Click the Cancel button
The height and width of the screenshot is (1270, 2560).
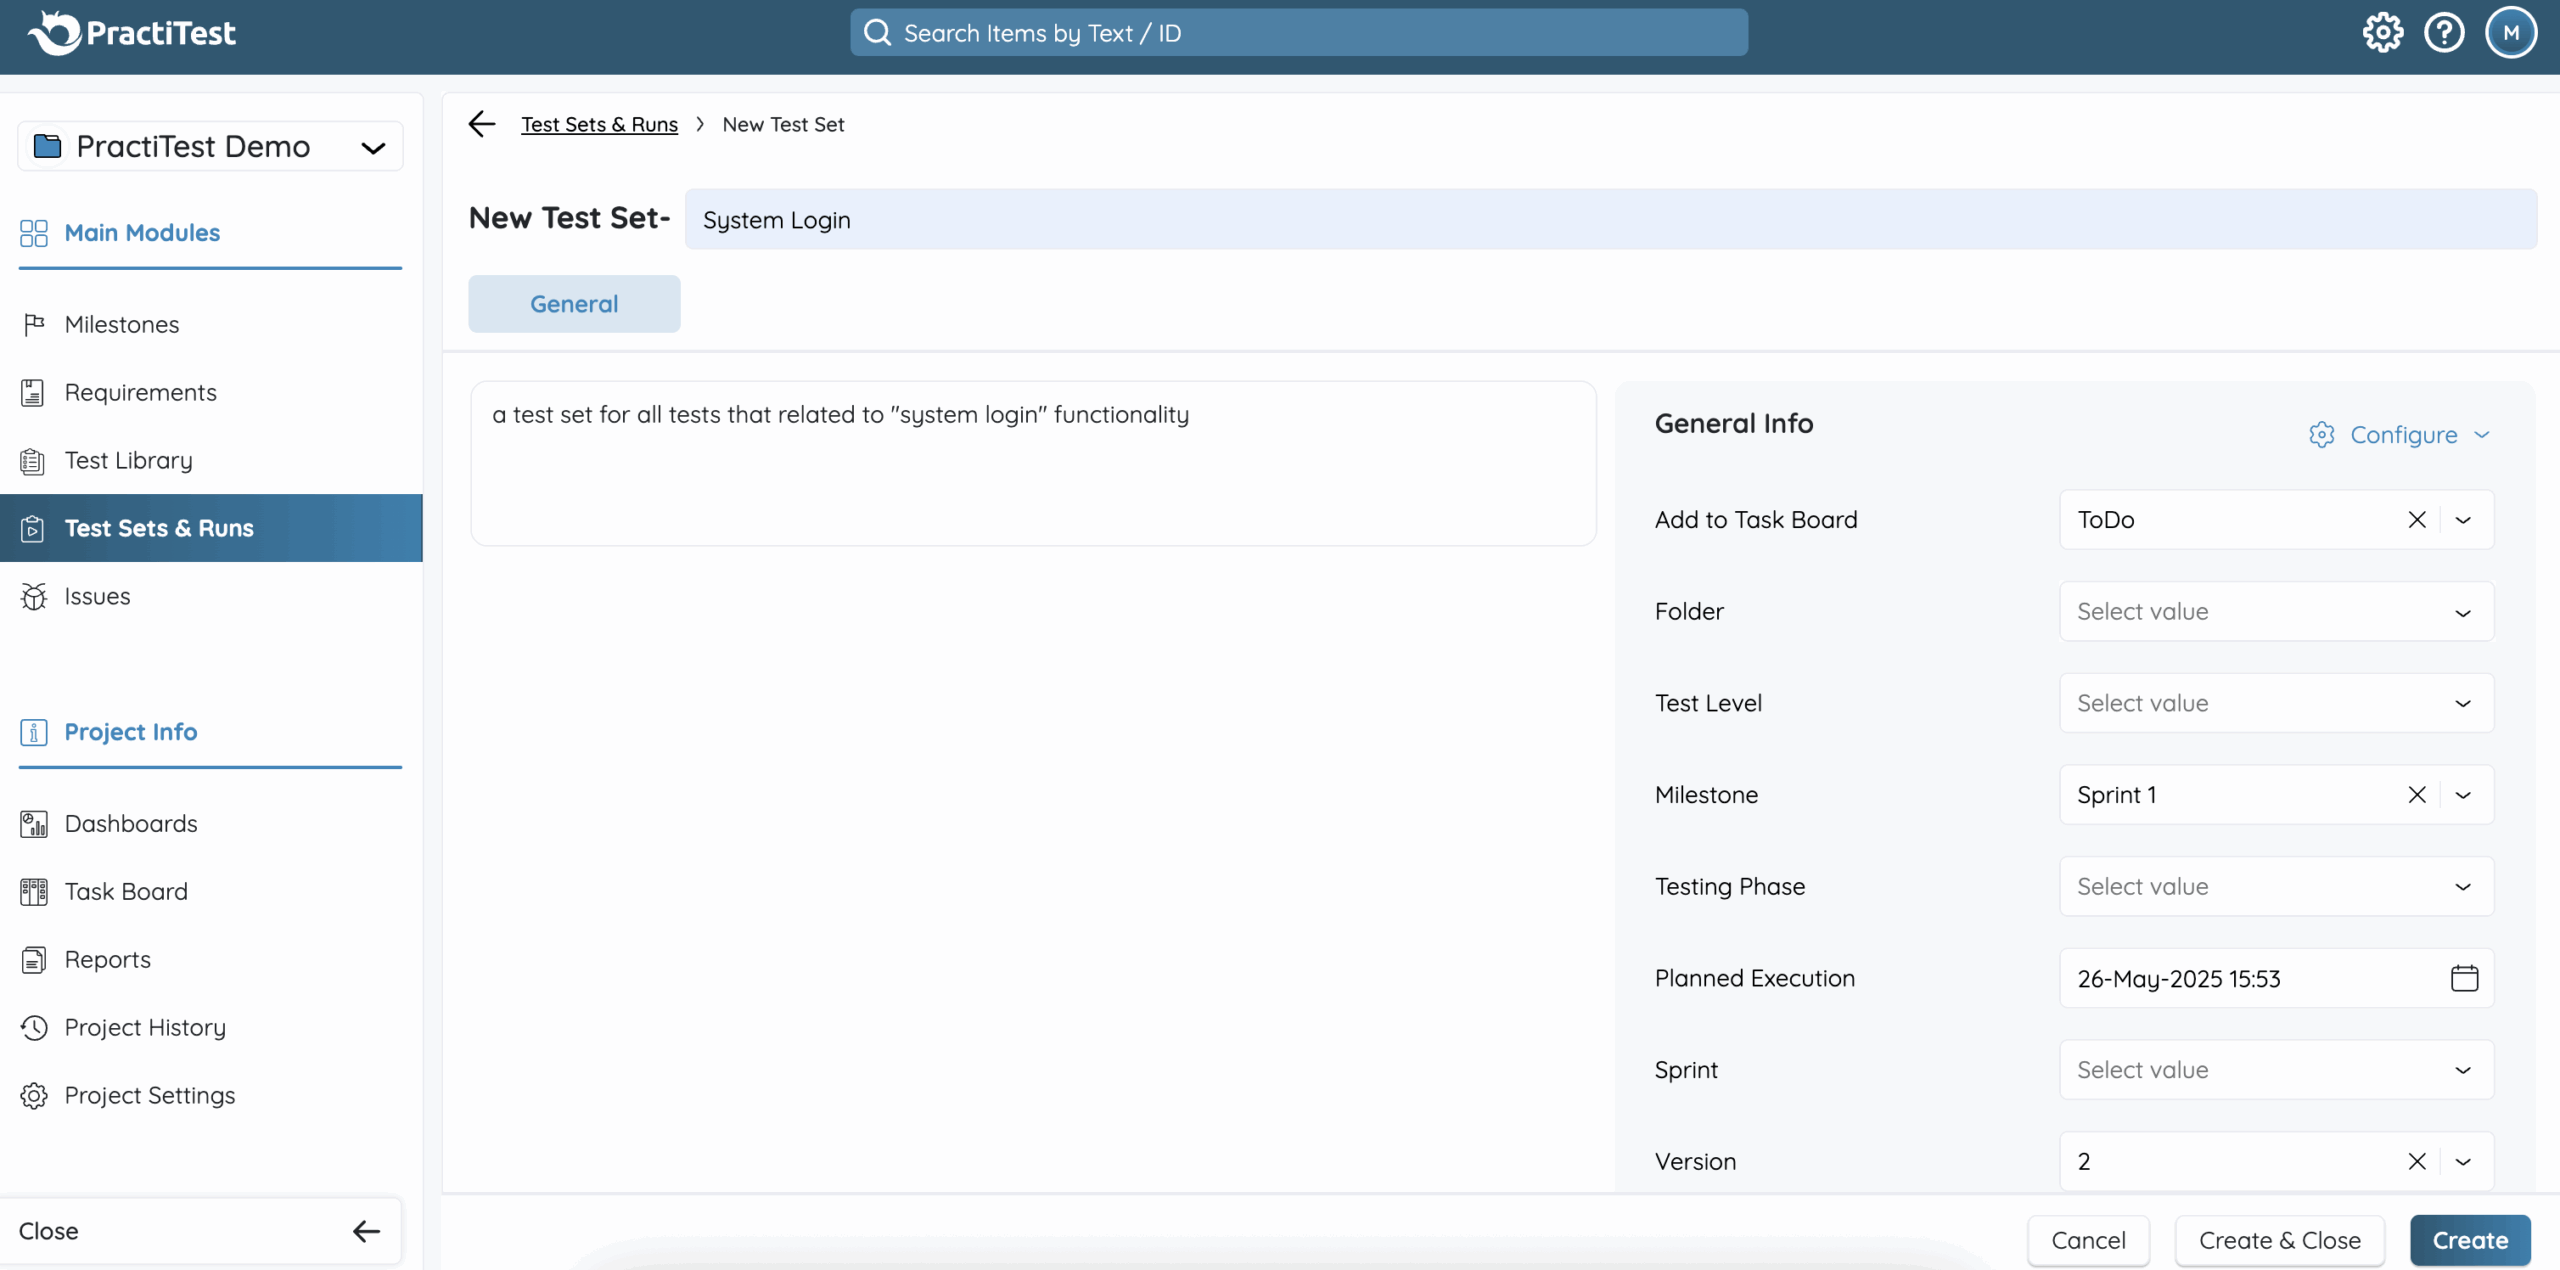click(2088, 1241)
